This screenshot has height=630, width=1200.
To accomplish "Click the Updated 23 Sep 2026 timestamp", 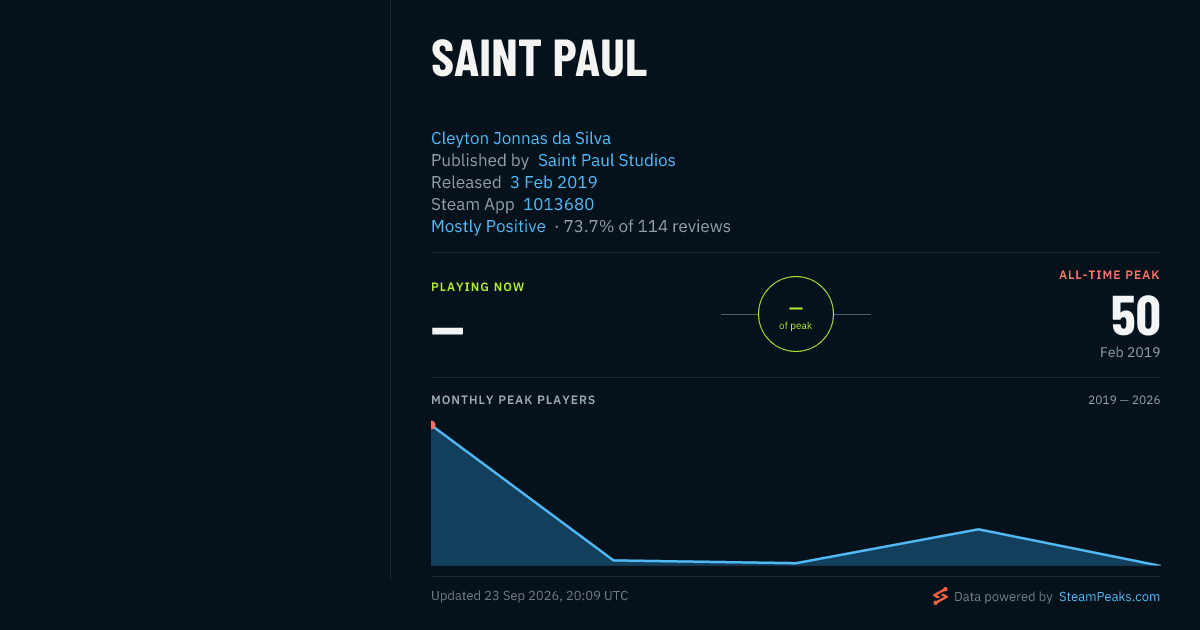I will pos(530,596).
